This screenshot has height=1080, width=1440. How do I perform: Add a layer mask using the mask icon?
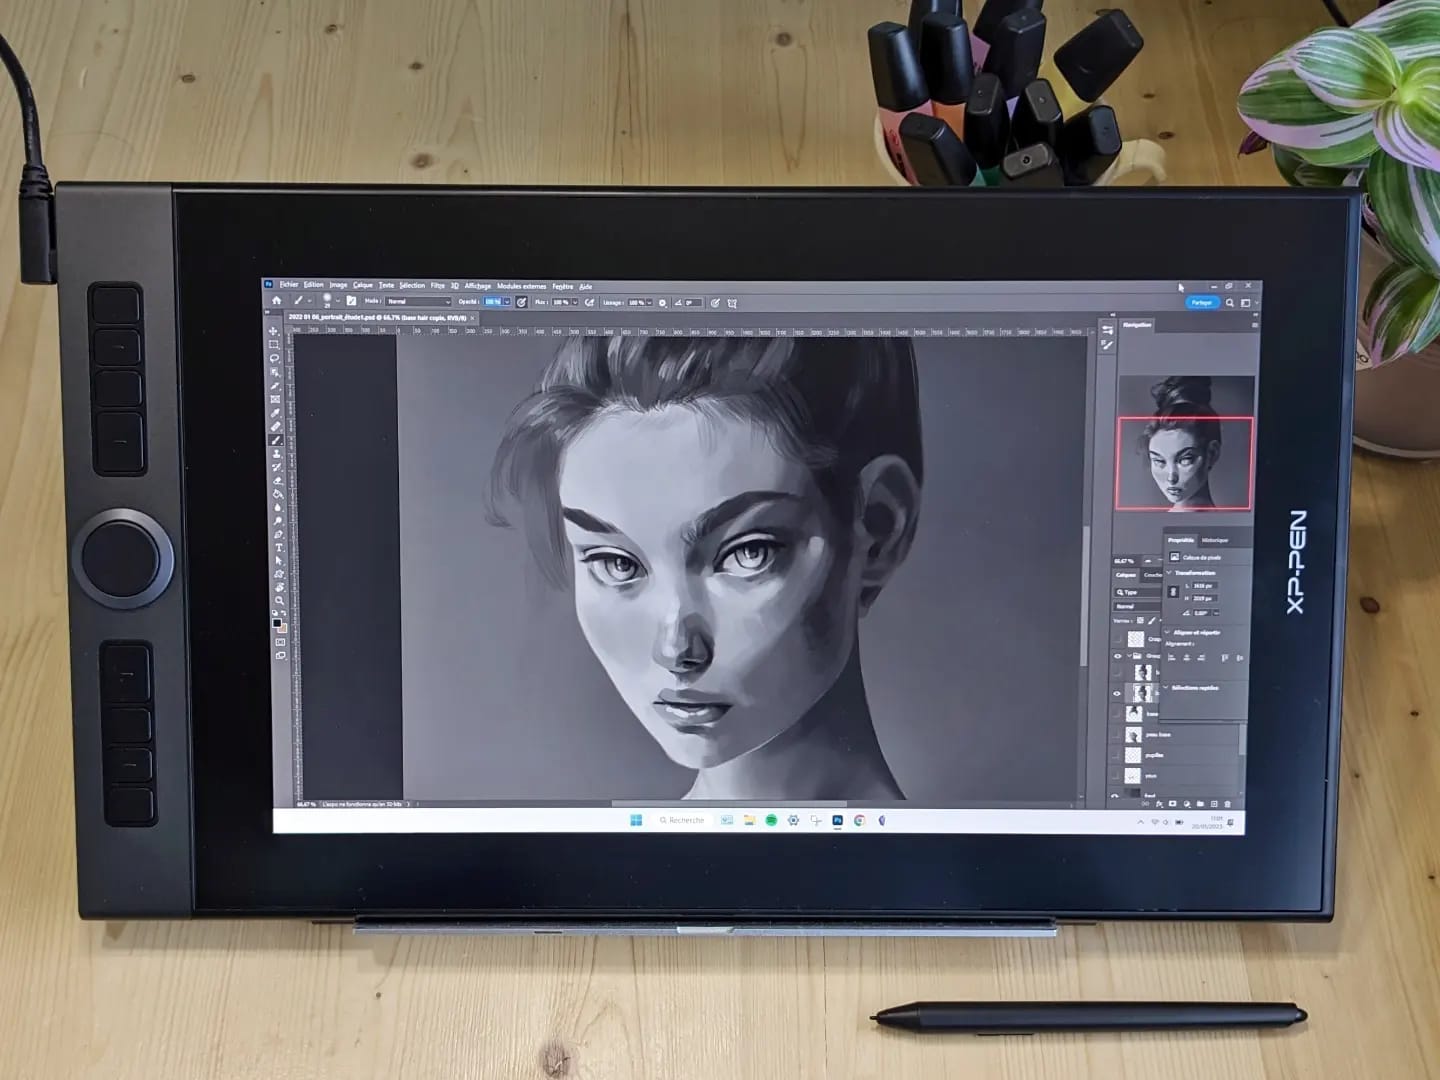coord(1172,803)
